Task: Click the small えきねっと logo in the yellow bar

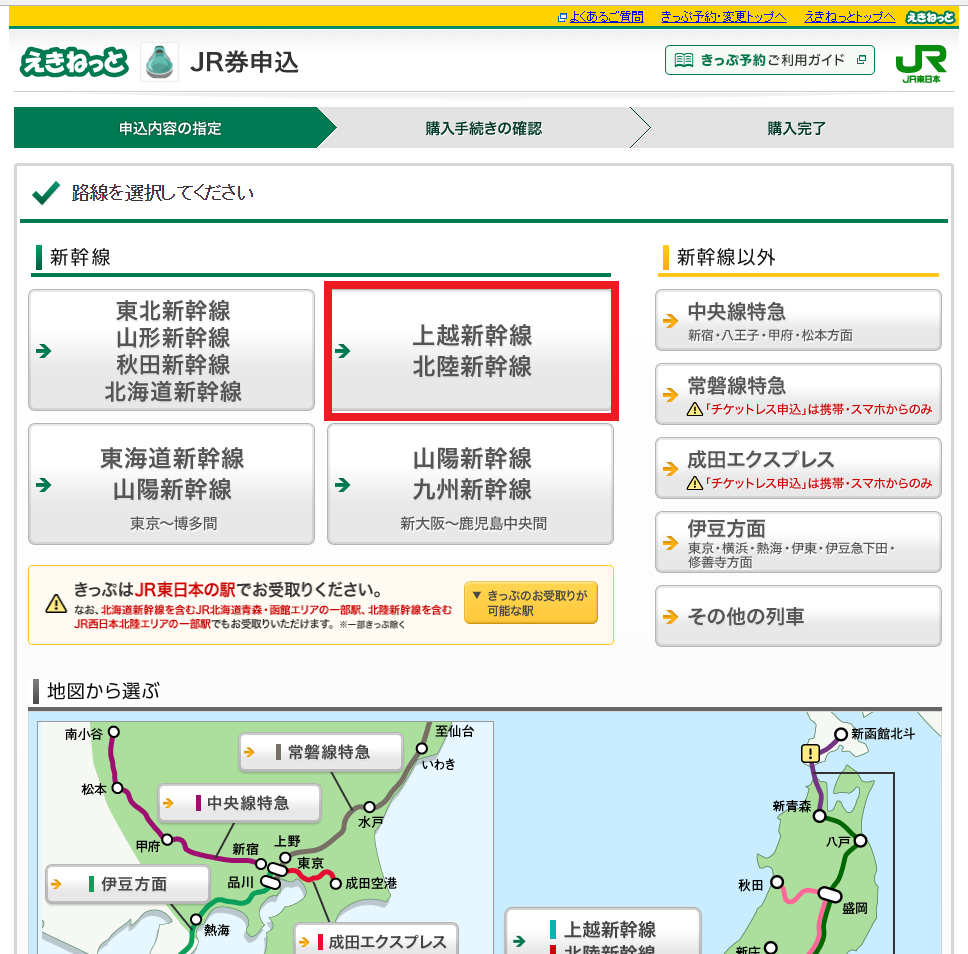Action: coord(930,17)
